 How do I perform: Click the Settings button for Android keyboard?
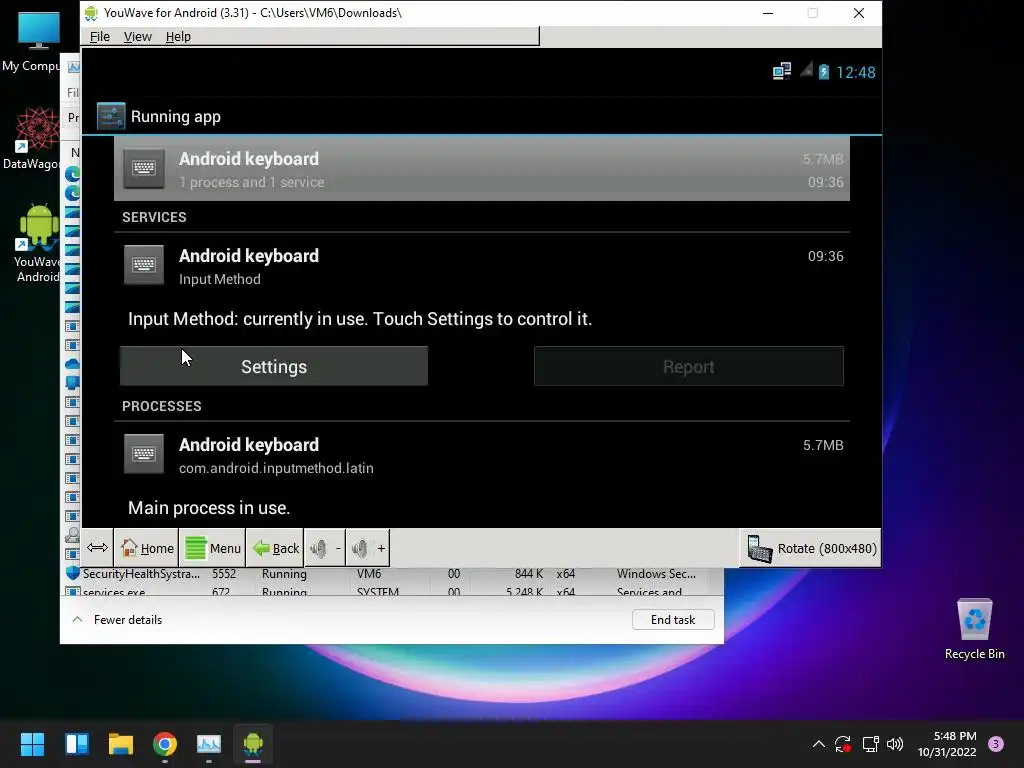pyautogui.click(x=274, y=366)
